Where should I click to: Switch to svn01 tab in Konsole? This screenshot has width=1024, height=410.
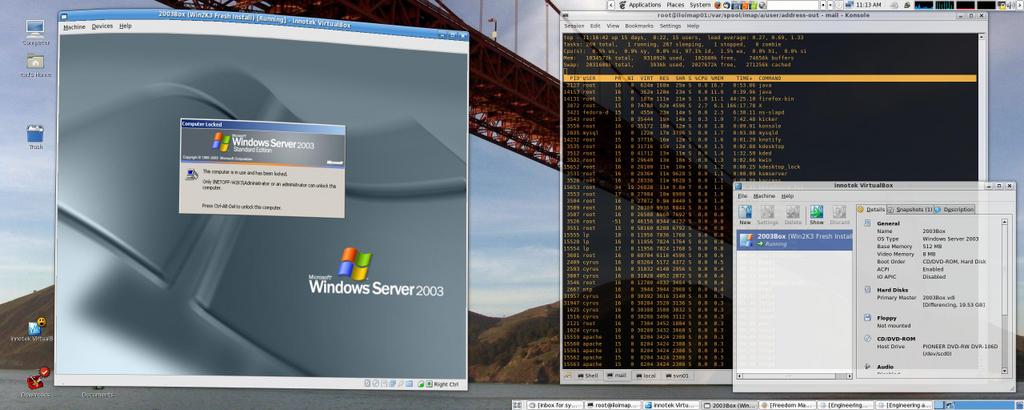(677, 376)
